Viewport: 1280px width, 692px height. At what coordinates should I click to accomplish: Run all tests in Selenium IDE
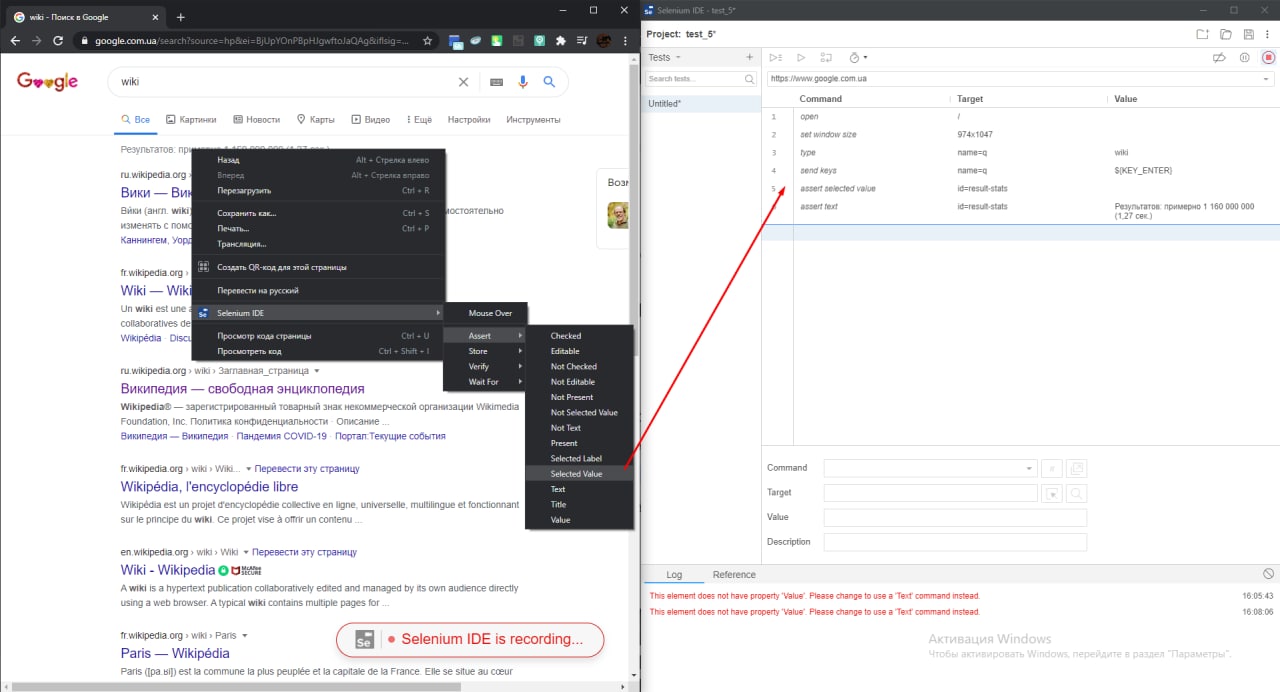(x=776, y=58)
